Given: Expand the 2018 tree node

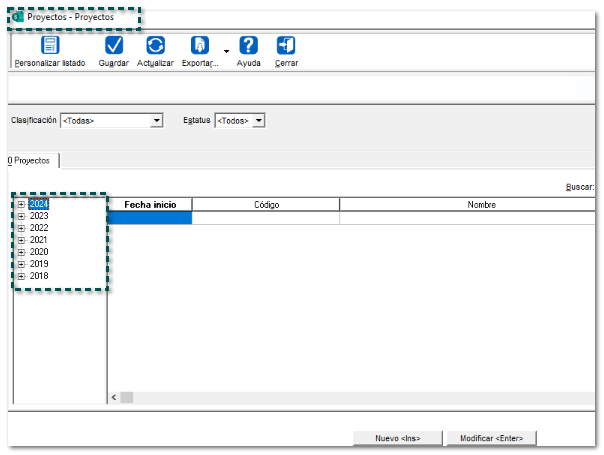Looking at the screenshot, I should click(21, 276).
